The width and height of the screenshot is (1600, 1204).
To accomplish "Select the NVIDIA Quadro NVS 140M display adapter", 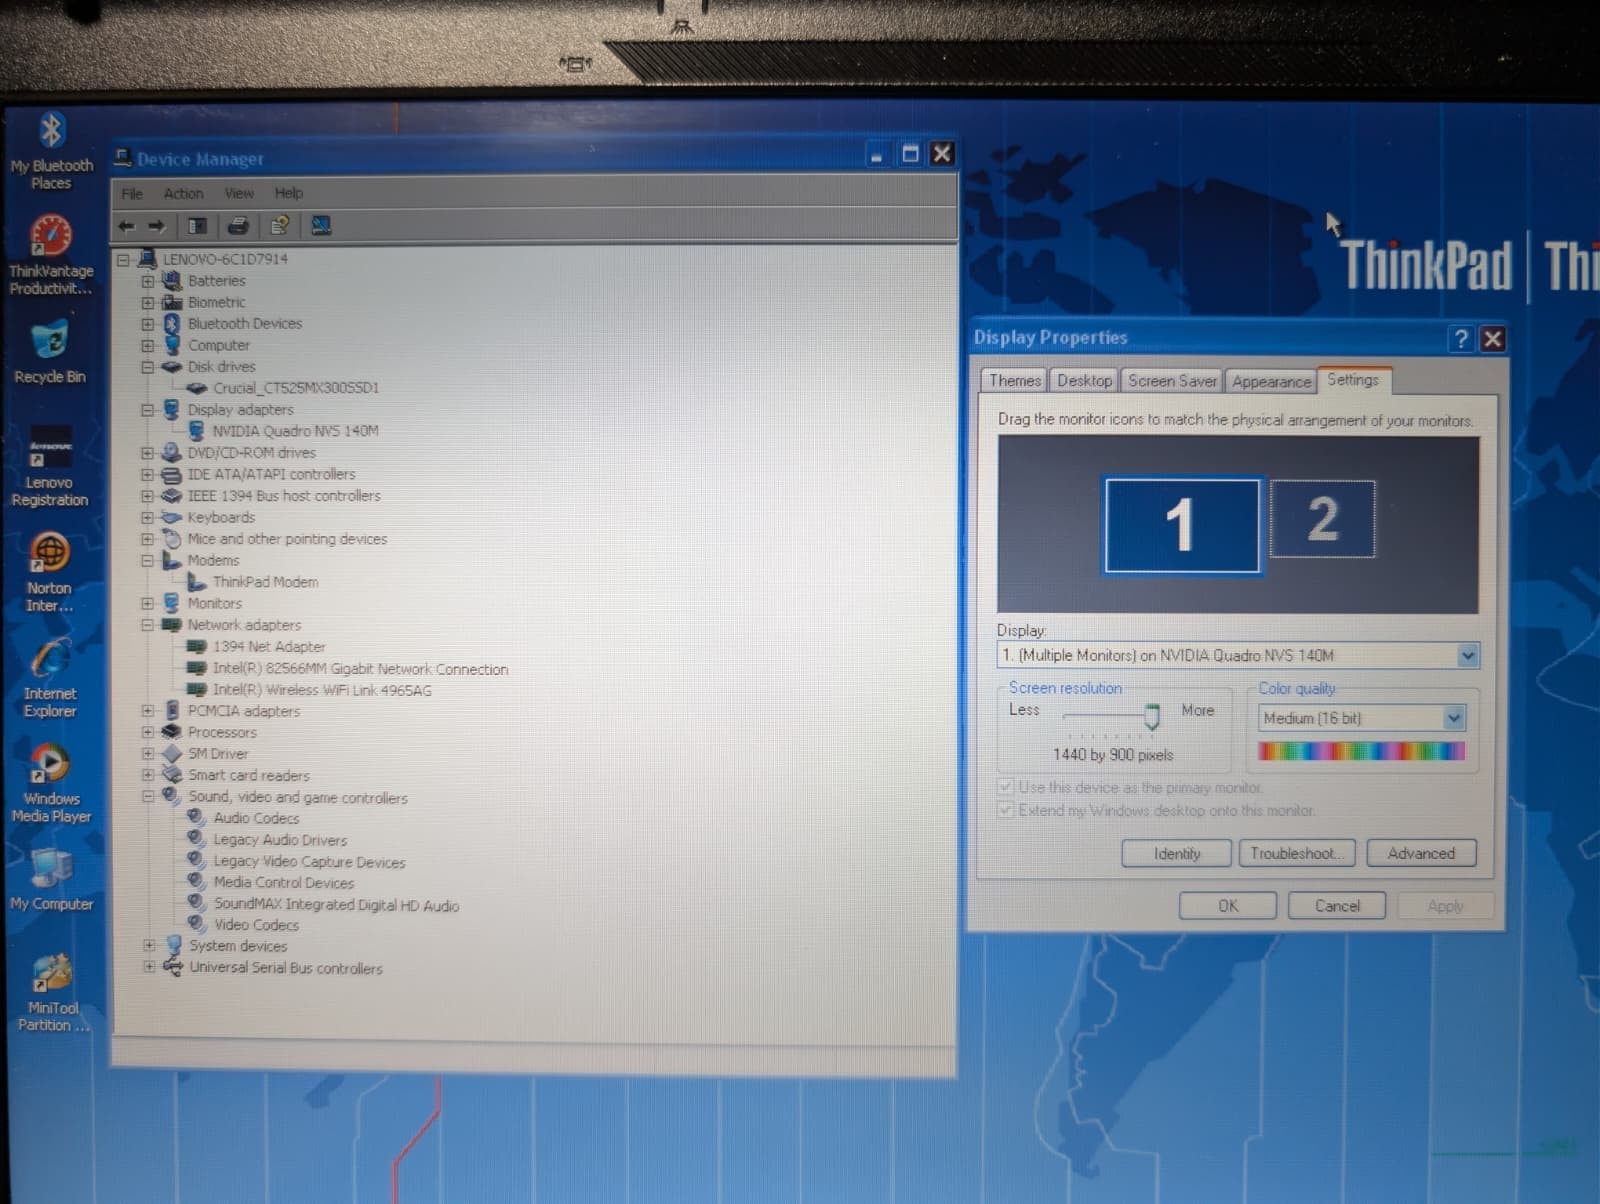I will pos(295,431).
